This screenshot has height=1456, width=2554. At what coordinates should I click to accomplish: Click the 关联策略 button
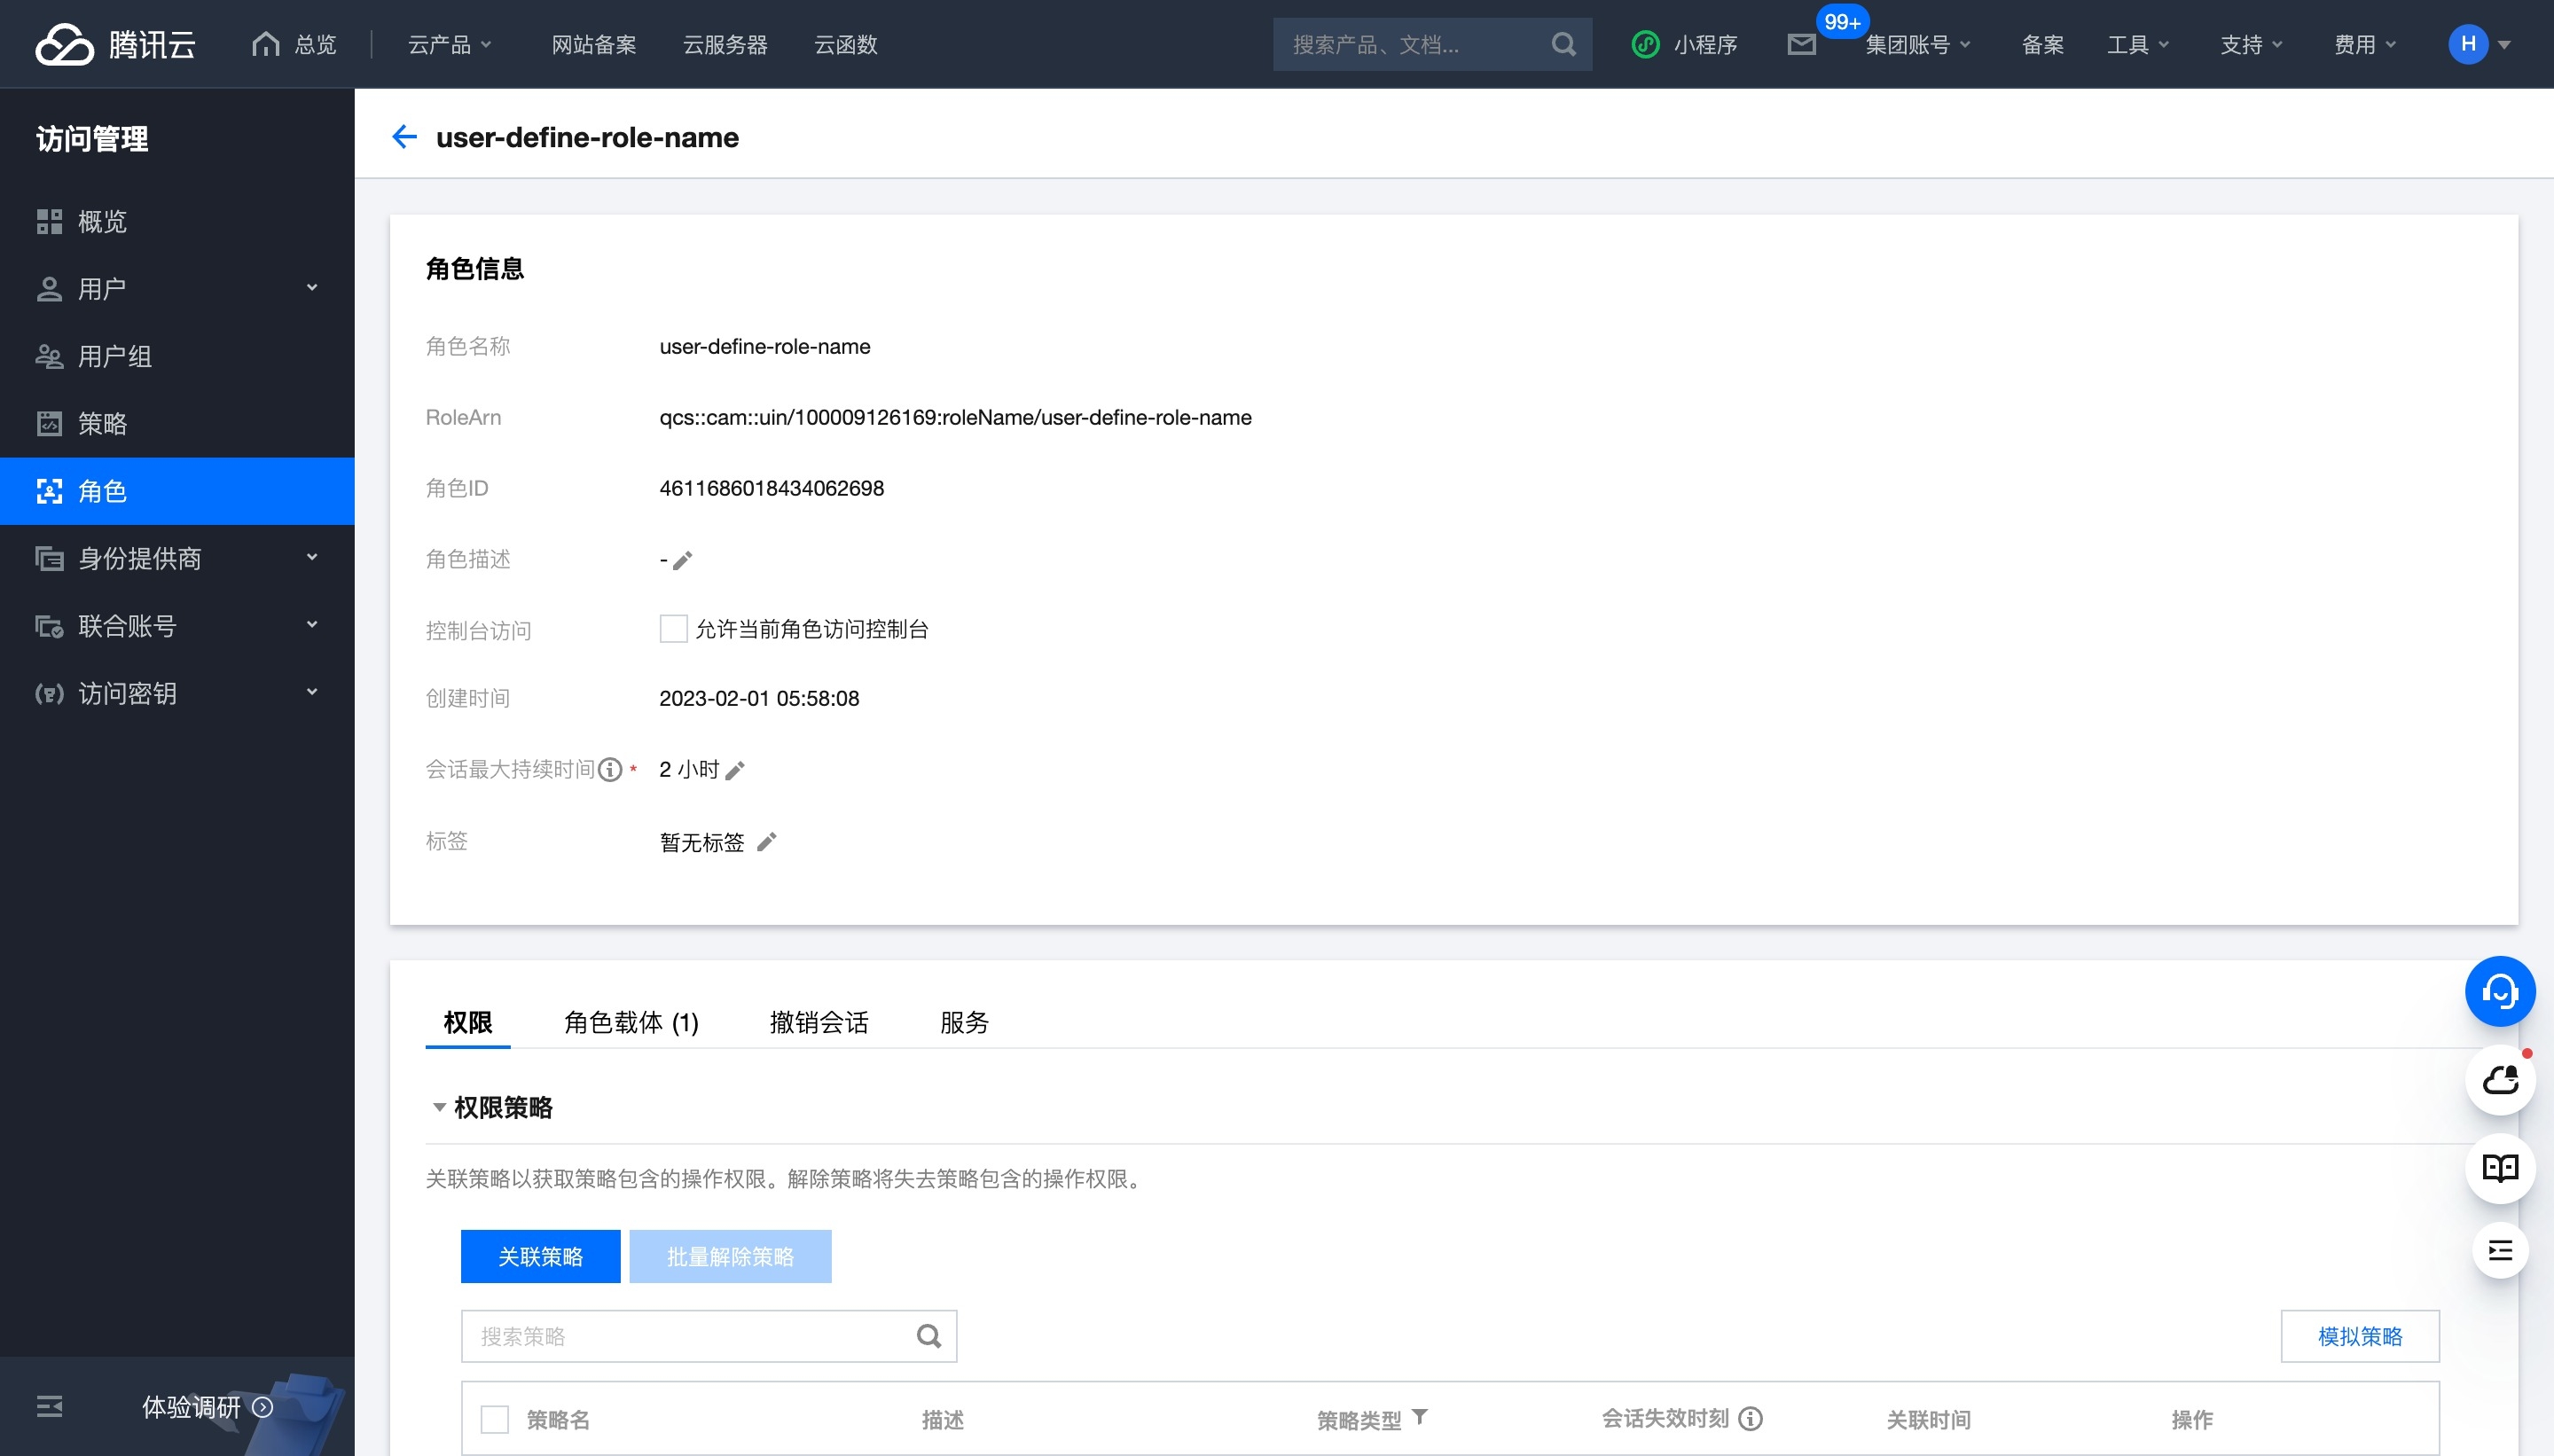[x=540, y=1256]
